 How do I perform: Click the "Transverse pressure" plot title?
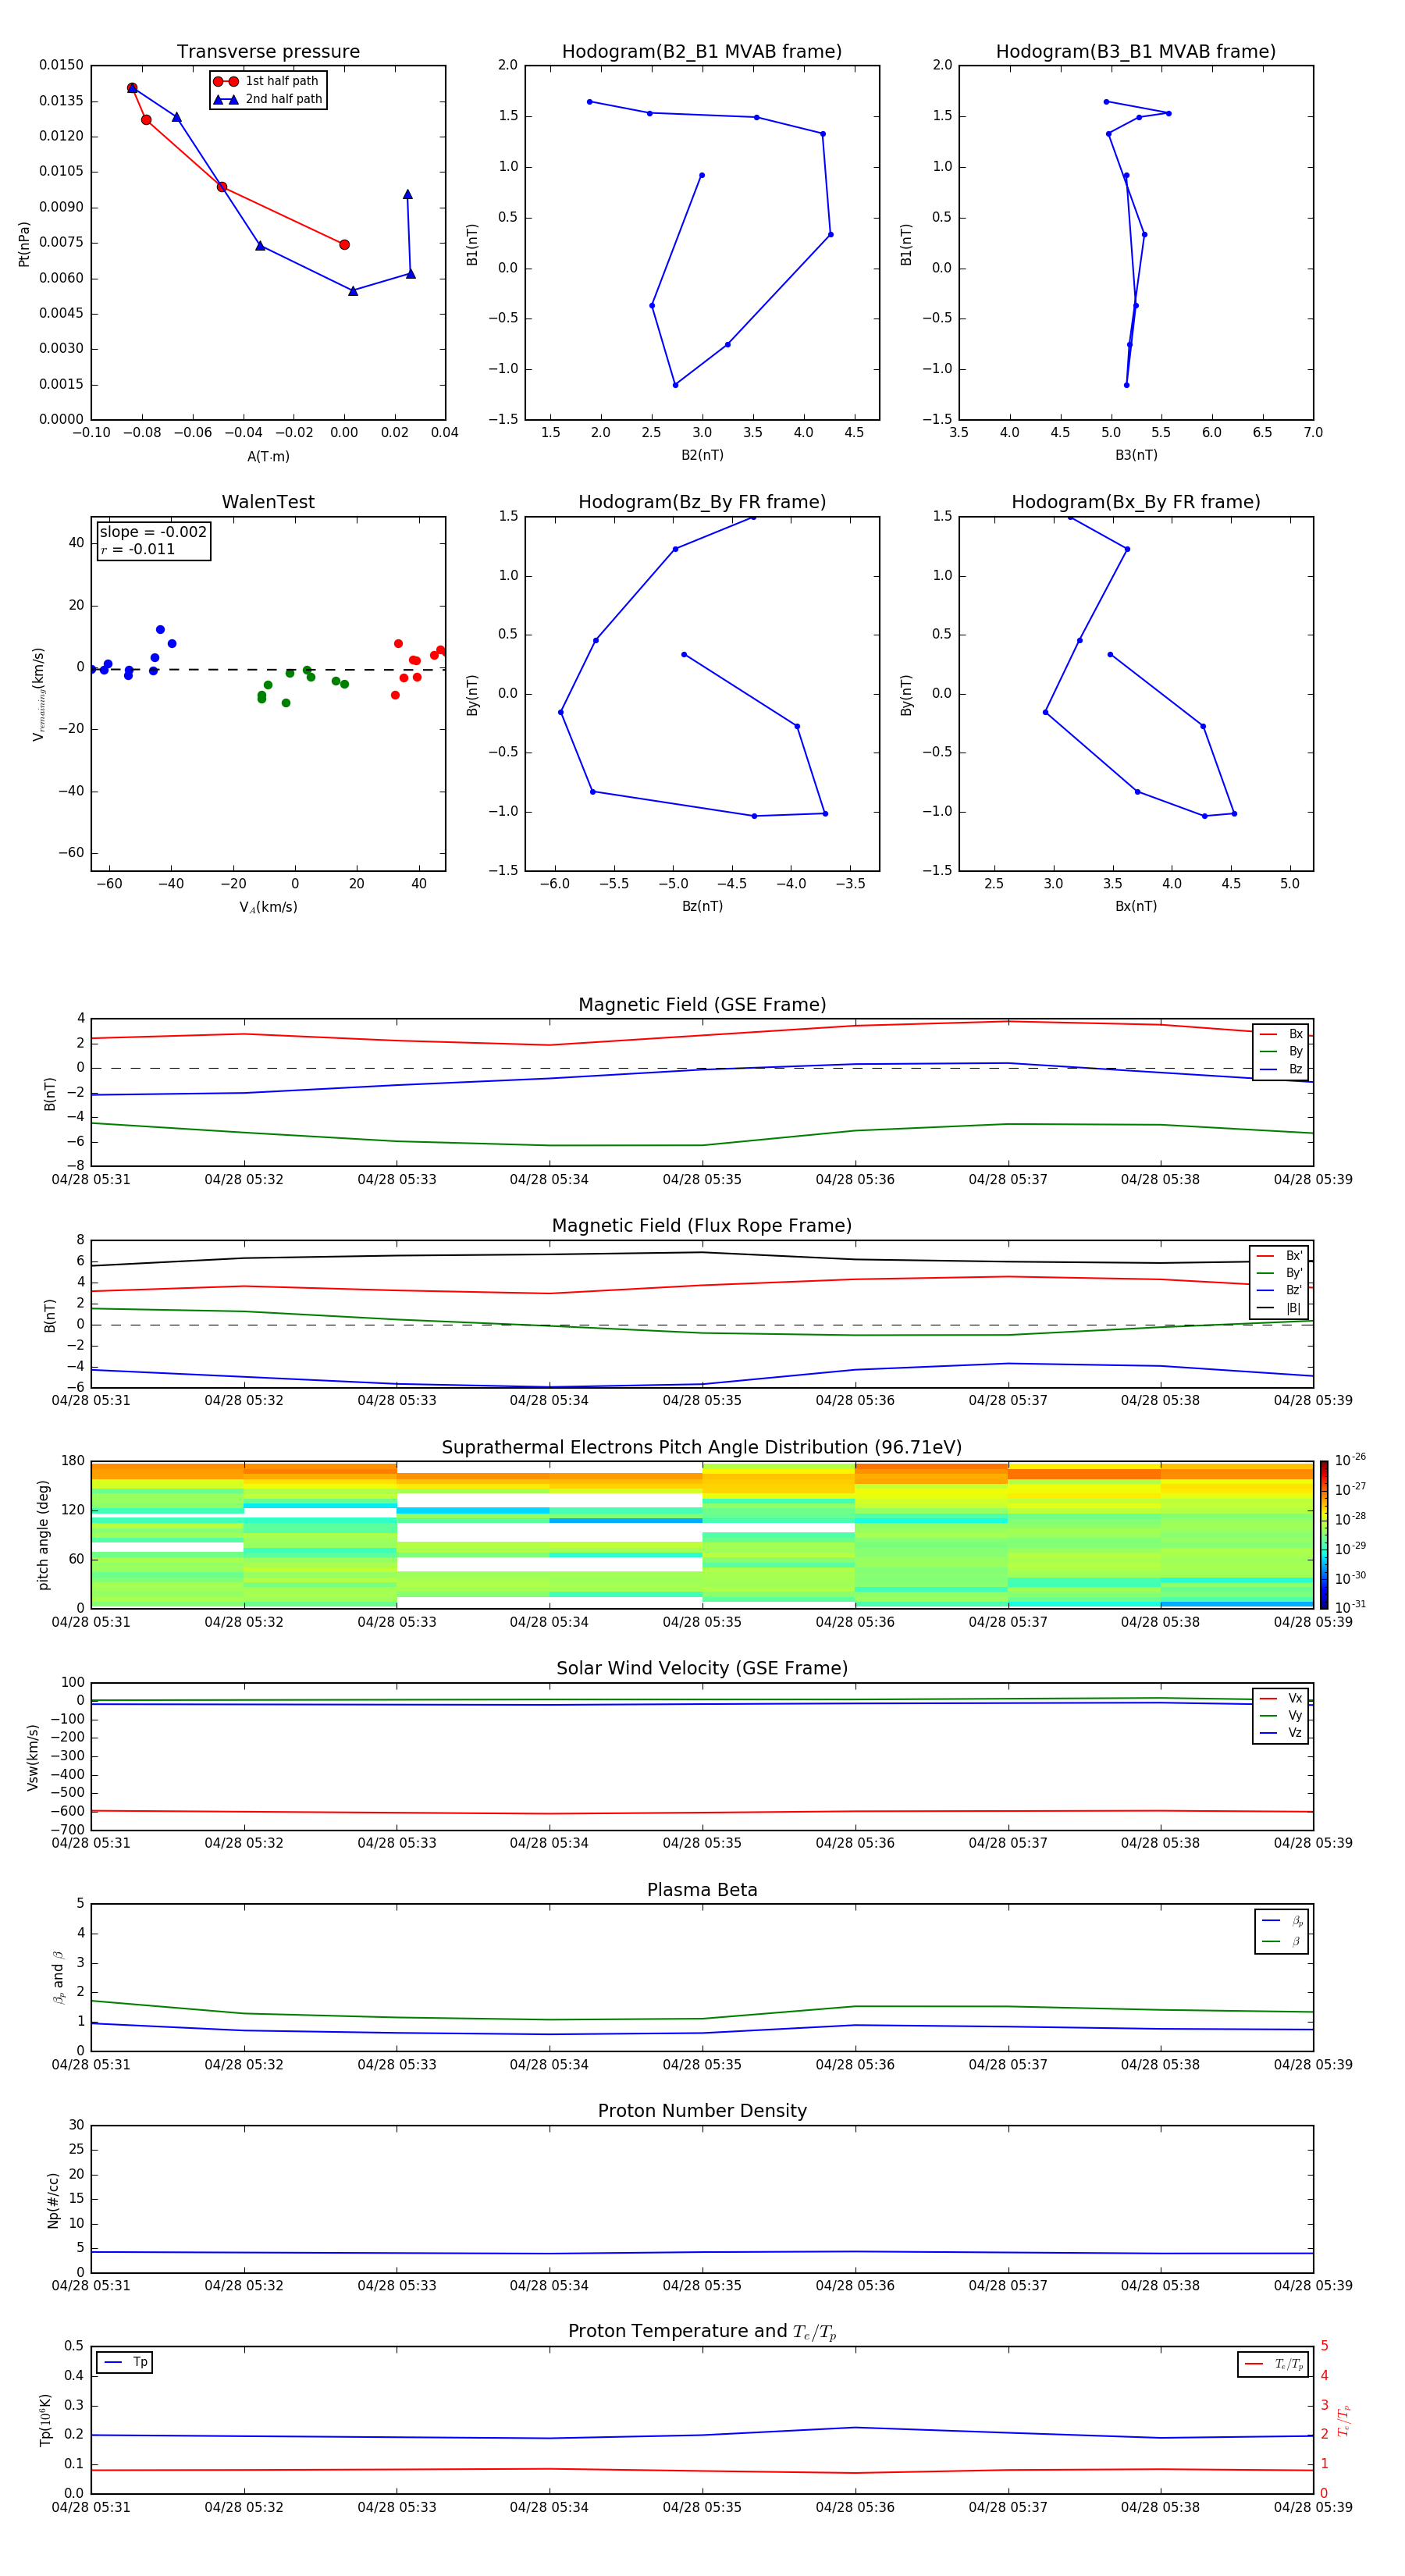point(268,51)
